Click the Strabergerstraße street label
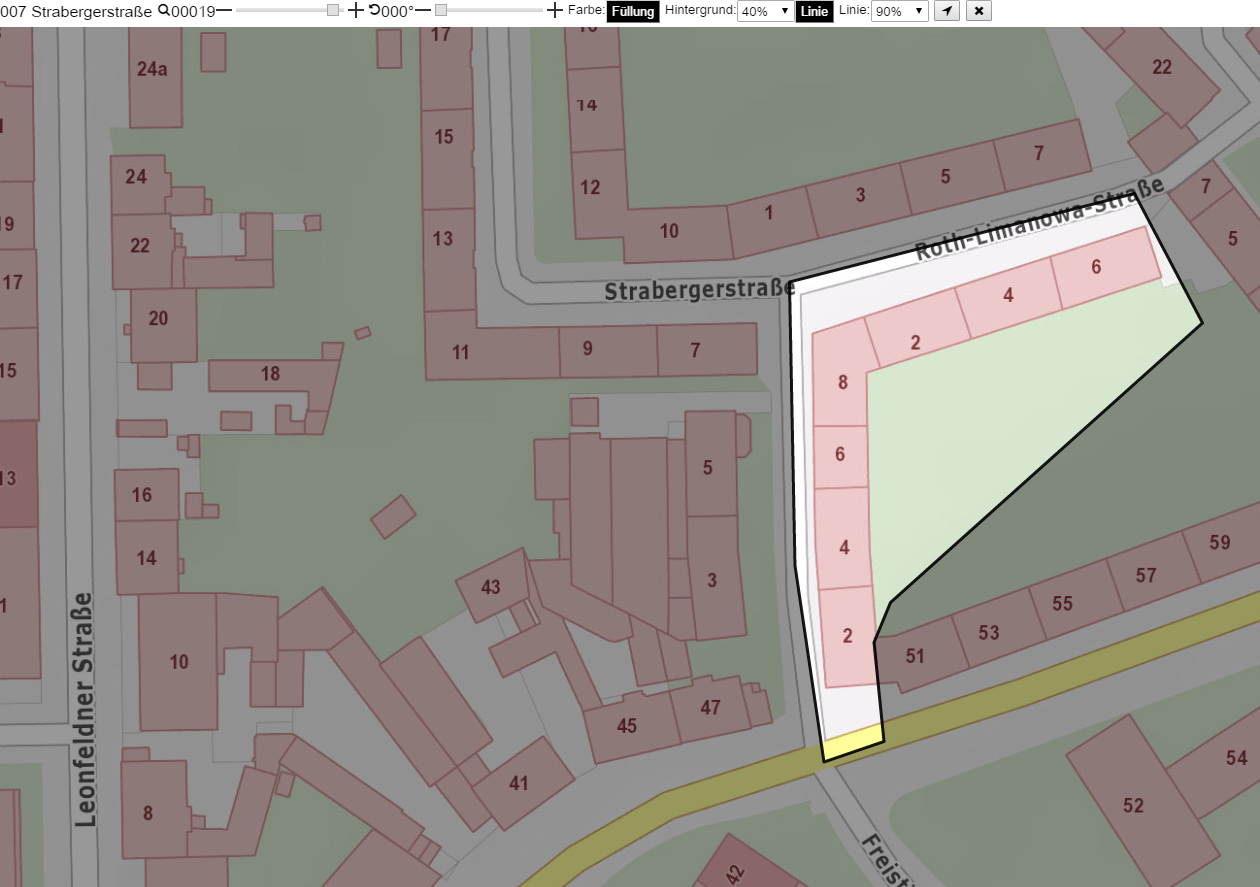Viewport: 1260px width, 887px height. click(x=699, y=290)
